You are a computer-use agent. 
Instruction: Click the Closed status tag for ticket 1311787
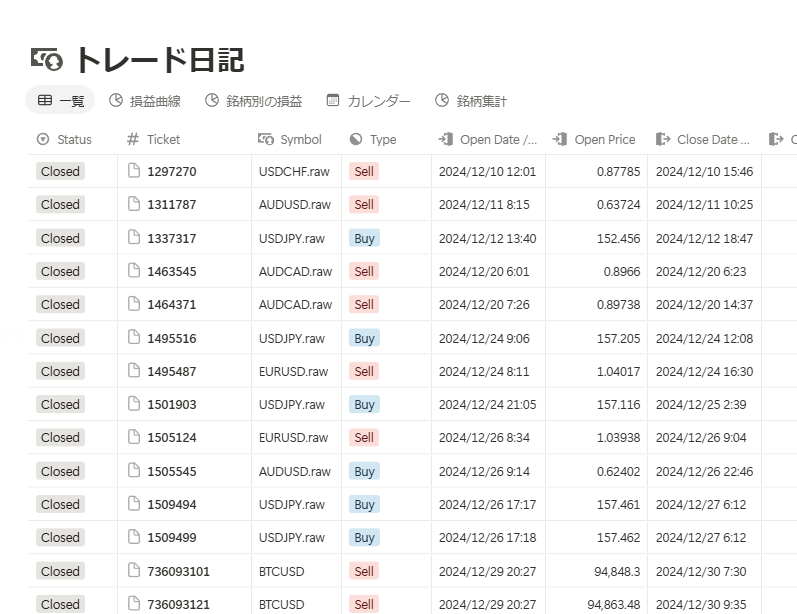coord(60,205)
